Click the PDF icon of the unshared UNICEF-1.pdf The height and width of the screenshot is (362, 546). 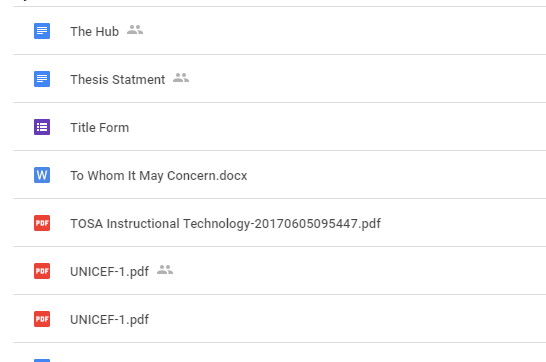(42, 319)
